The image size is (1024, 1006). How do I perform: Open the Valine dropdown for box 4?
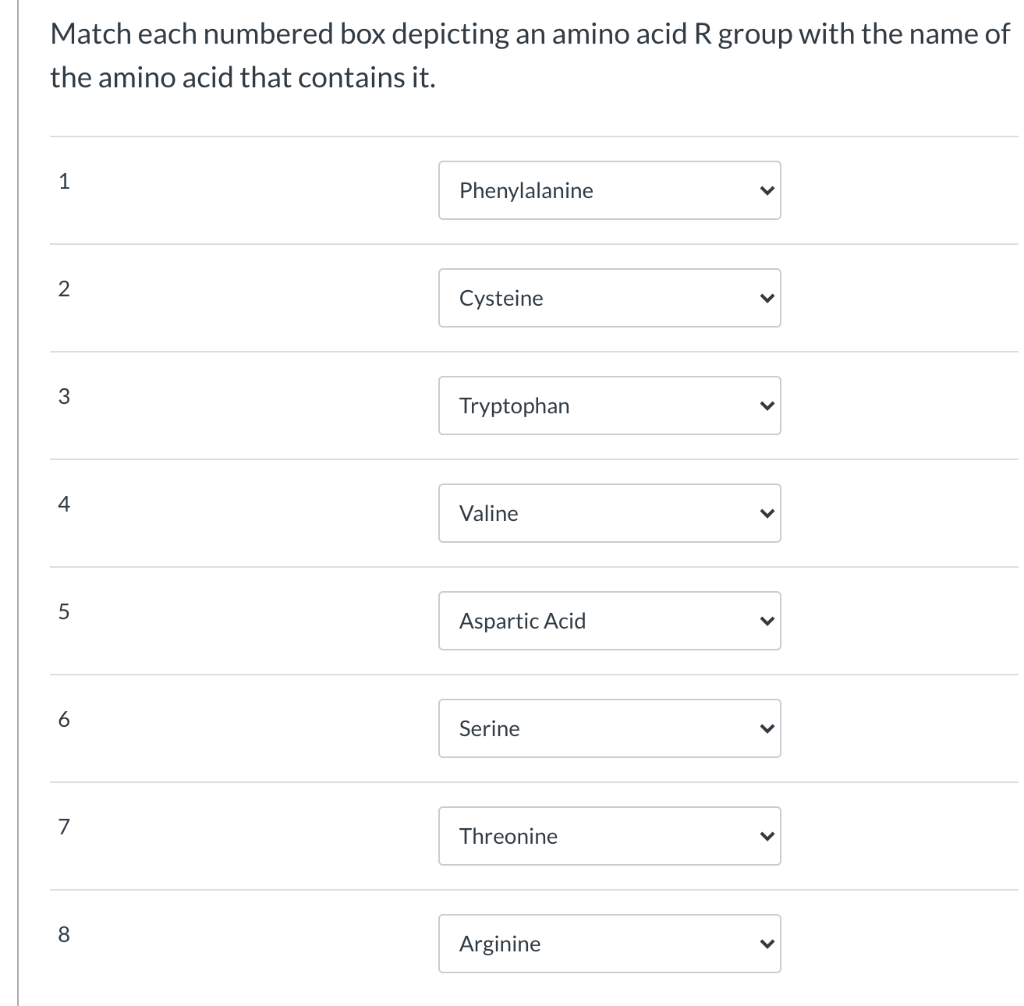[x=608, y=514]
